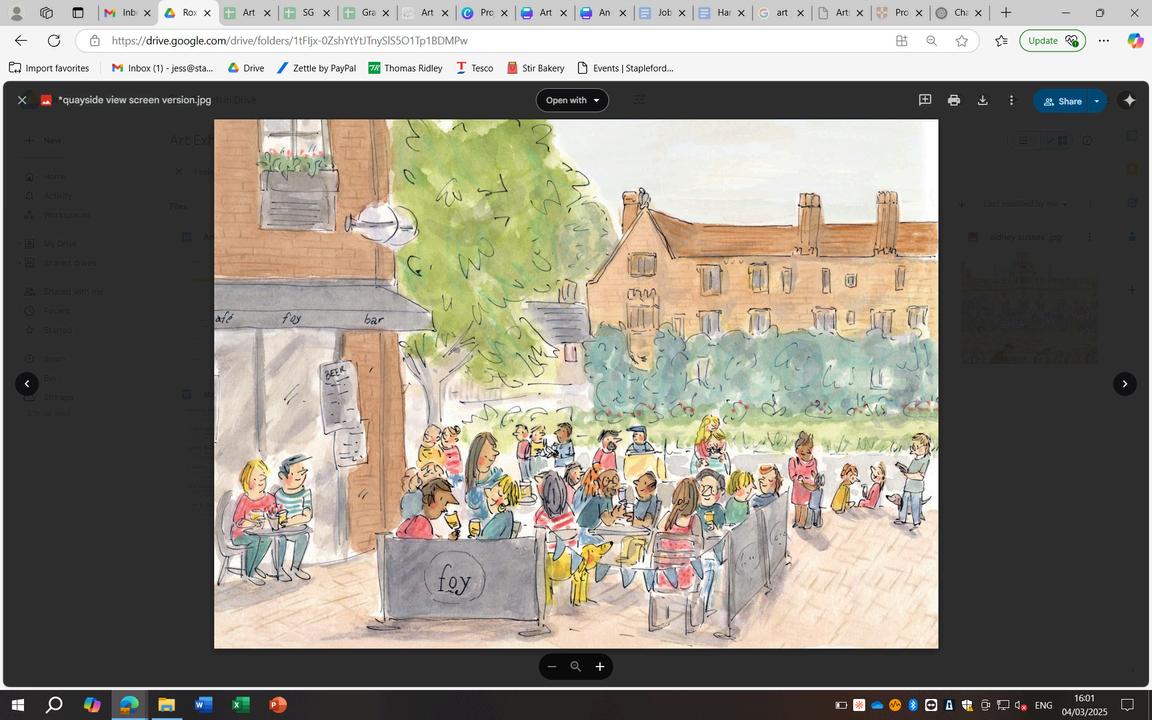Open the Inbox (1) bookmark
The image size is (1152, 720).
[x=162, y=68]
